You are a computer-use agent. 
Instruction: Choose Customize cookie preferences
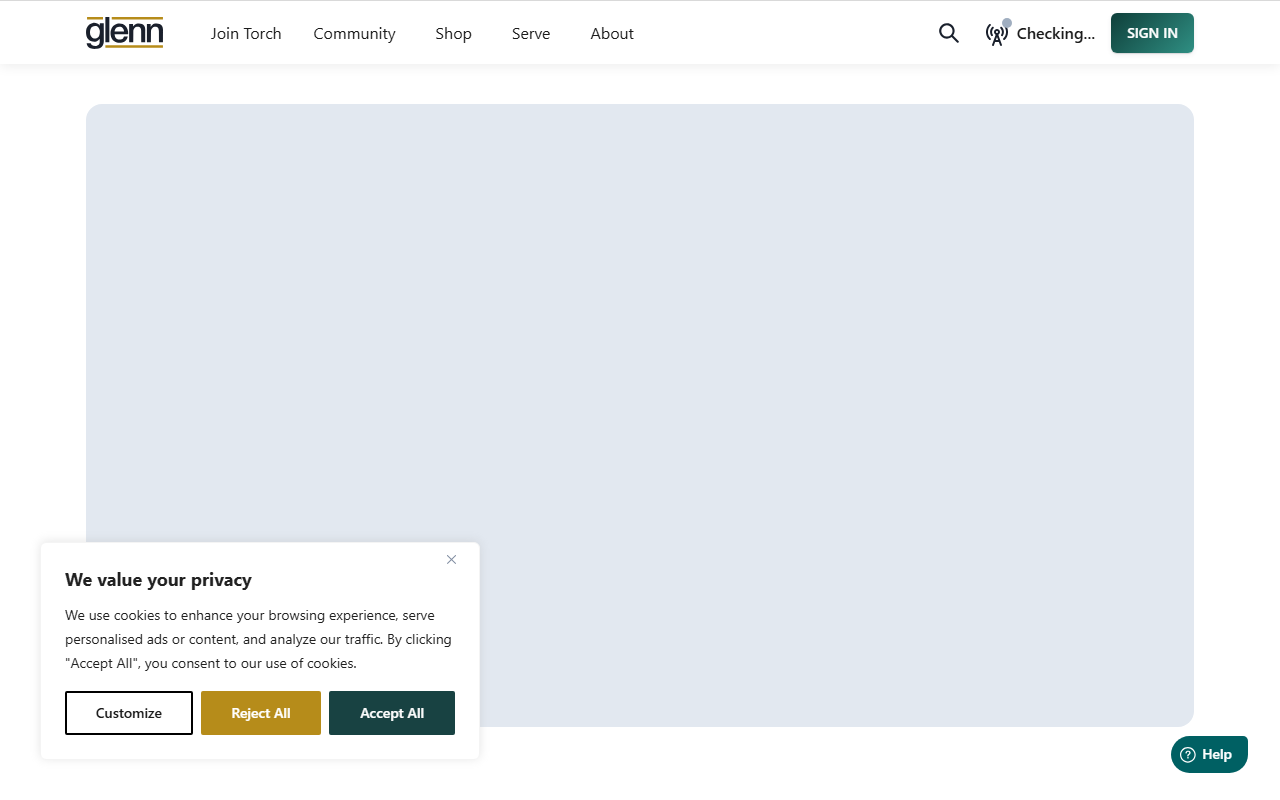(x=129, y=713)
